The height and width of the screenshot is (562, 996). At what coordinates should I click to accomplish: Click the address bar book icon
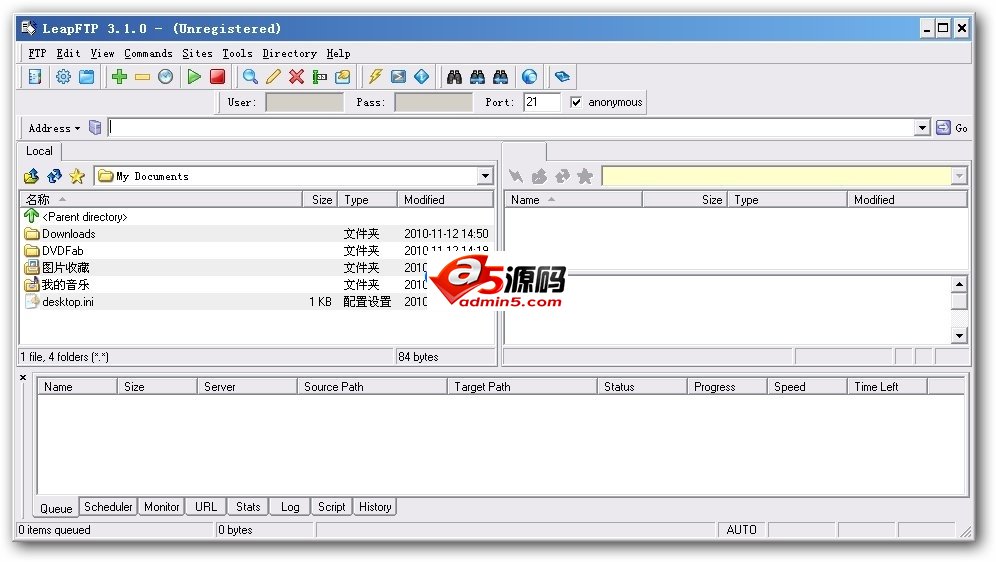(95, 128)
